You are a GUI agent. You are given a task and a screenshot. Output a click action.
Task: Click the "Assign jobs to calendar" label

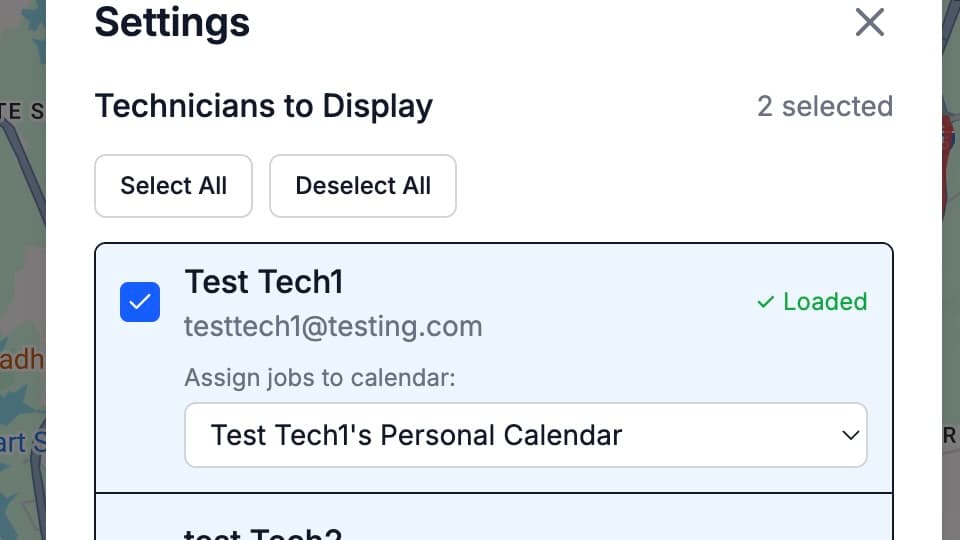[x=320, y=379]
